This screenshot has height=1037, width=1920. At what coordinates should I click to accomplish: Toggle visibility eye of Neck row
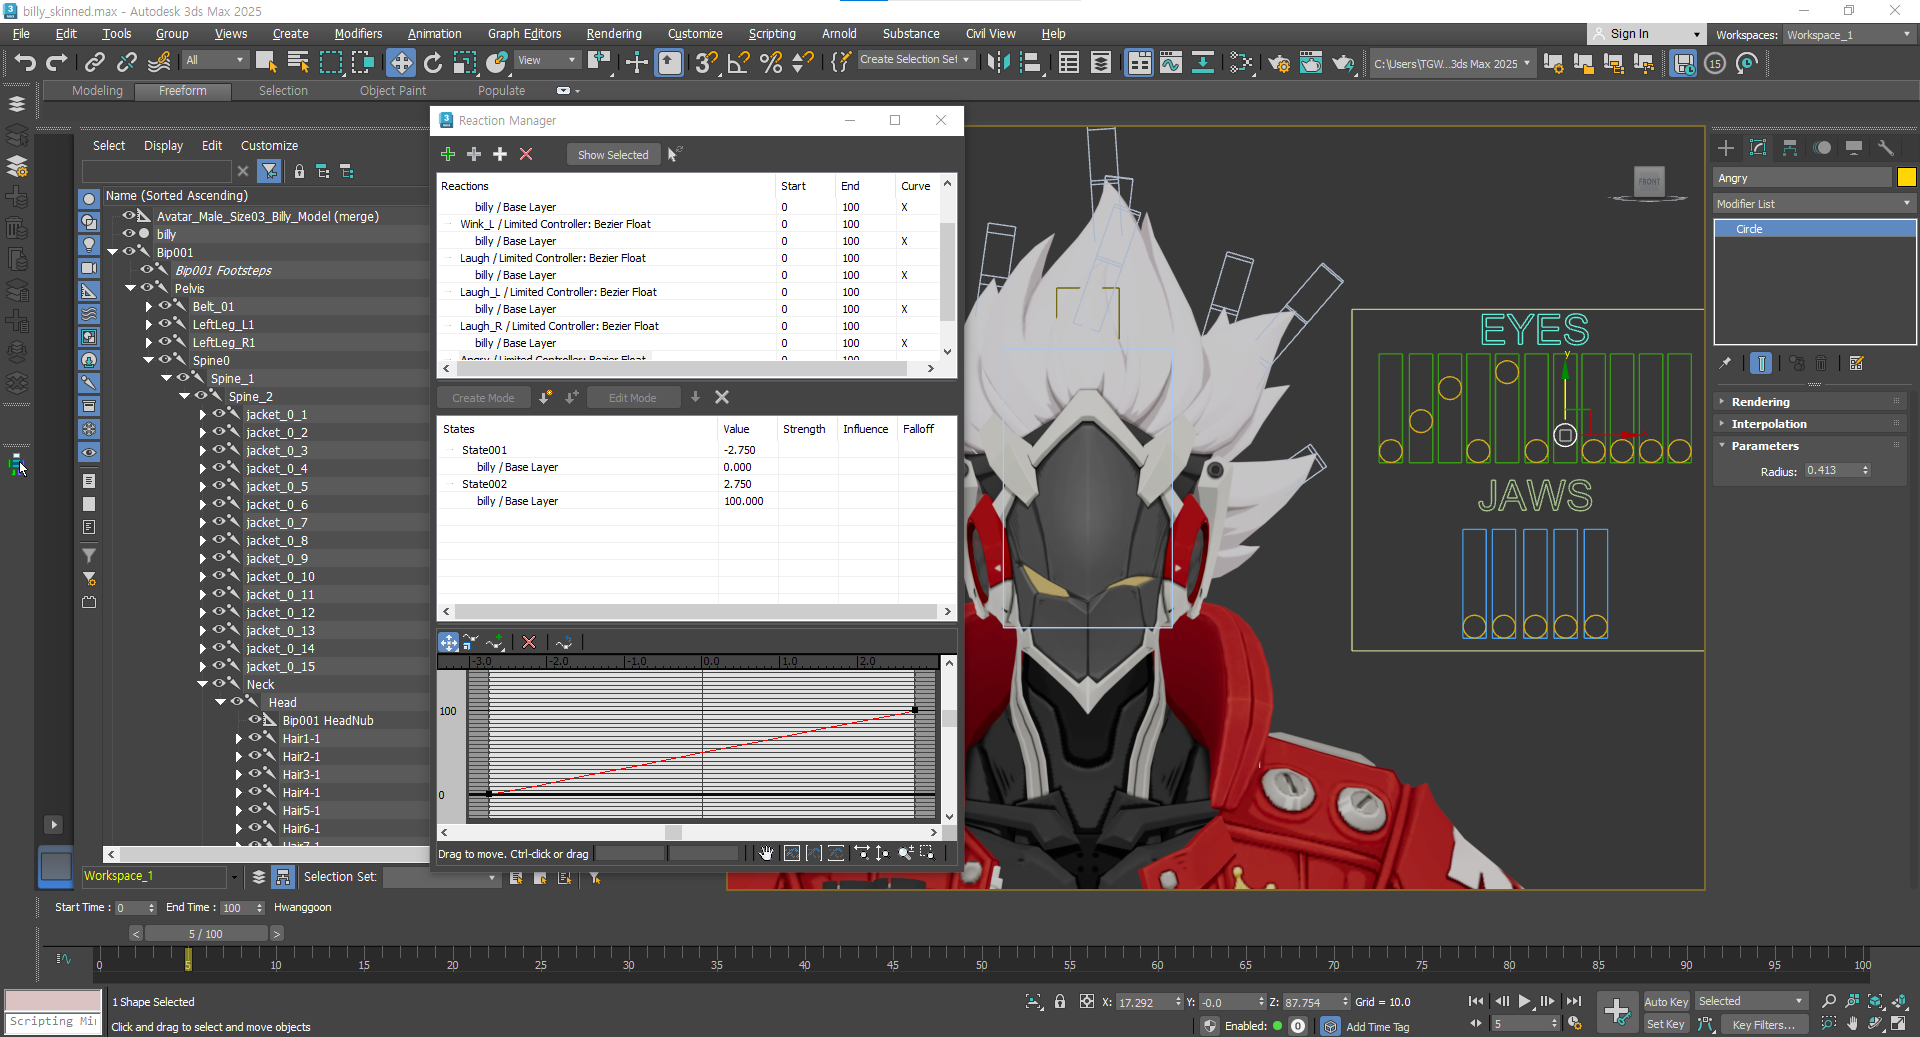click(x=219, y=684)
